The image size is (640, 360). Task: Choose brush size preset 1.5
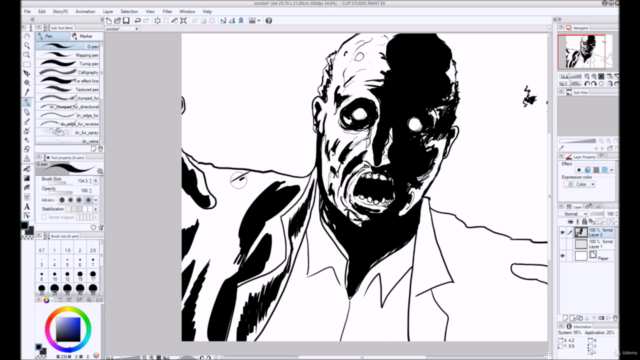coord(67,248)
